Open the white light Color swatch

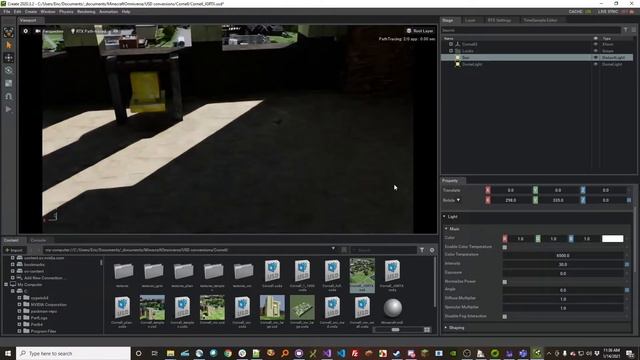[x=613, y=239]
